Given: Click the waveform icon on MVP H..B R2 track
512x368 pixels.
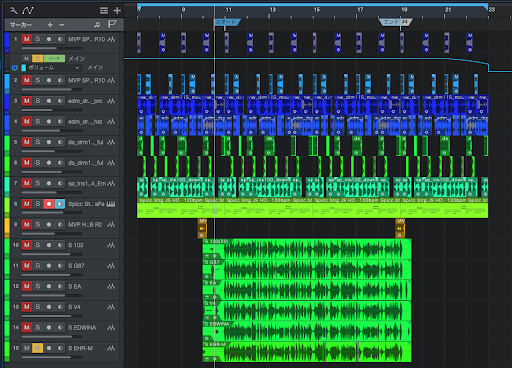Looking at the screenshot, I should (111, 225).
